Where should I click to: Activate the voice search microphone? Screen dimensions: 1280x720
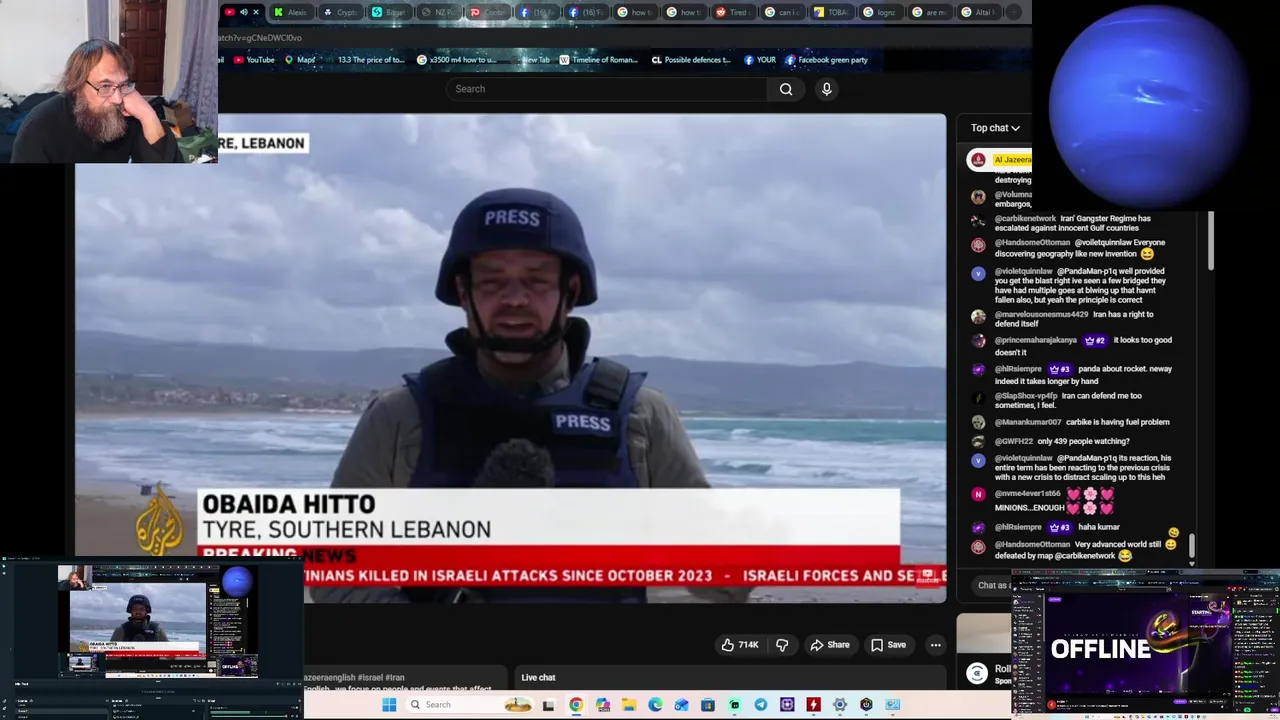pyautogui.click(x=826, y=89)
